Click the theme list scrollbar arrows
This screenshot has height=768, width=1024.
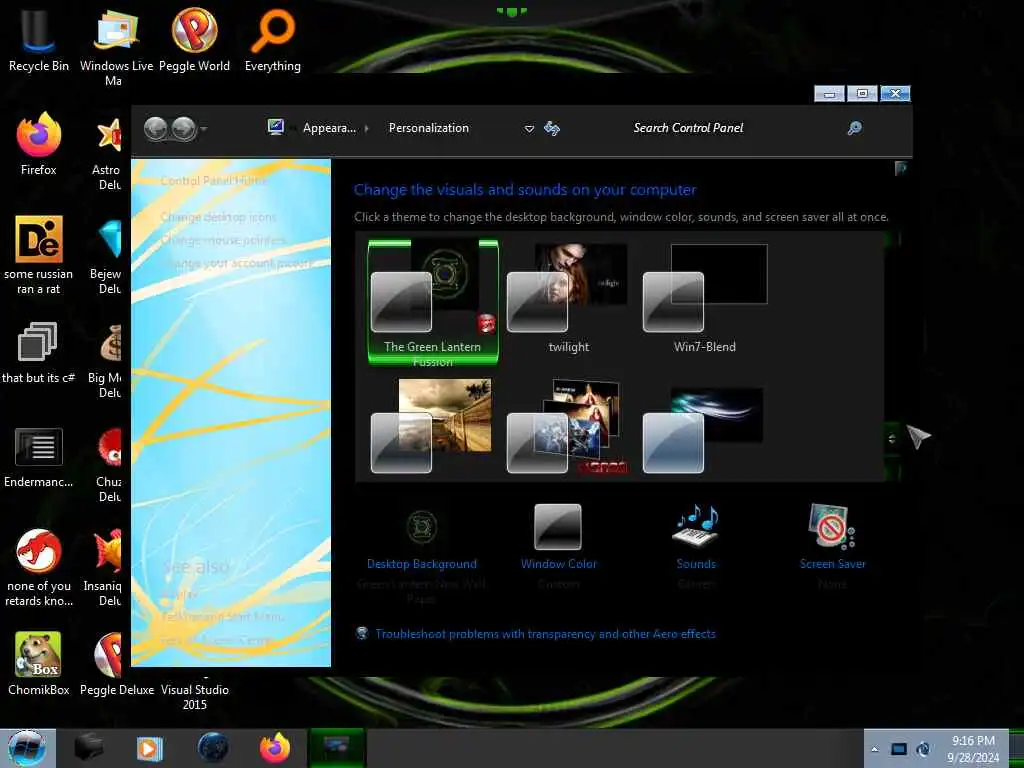892,439
